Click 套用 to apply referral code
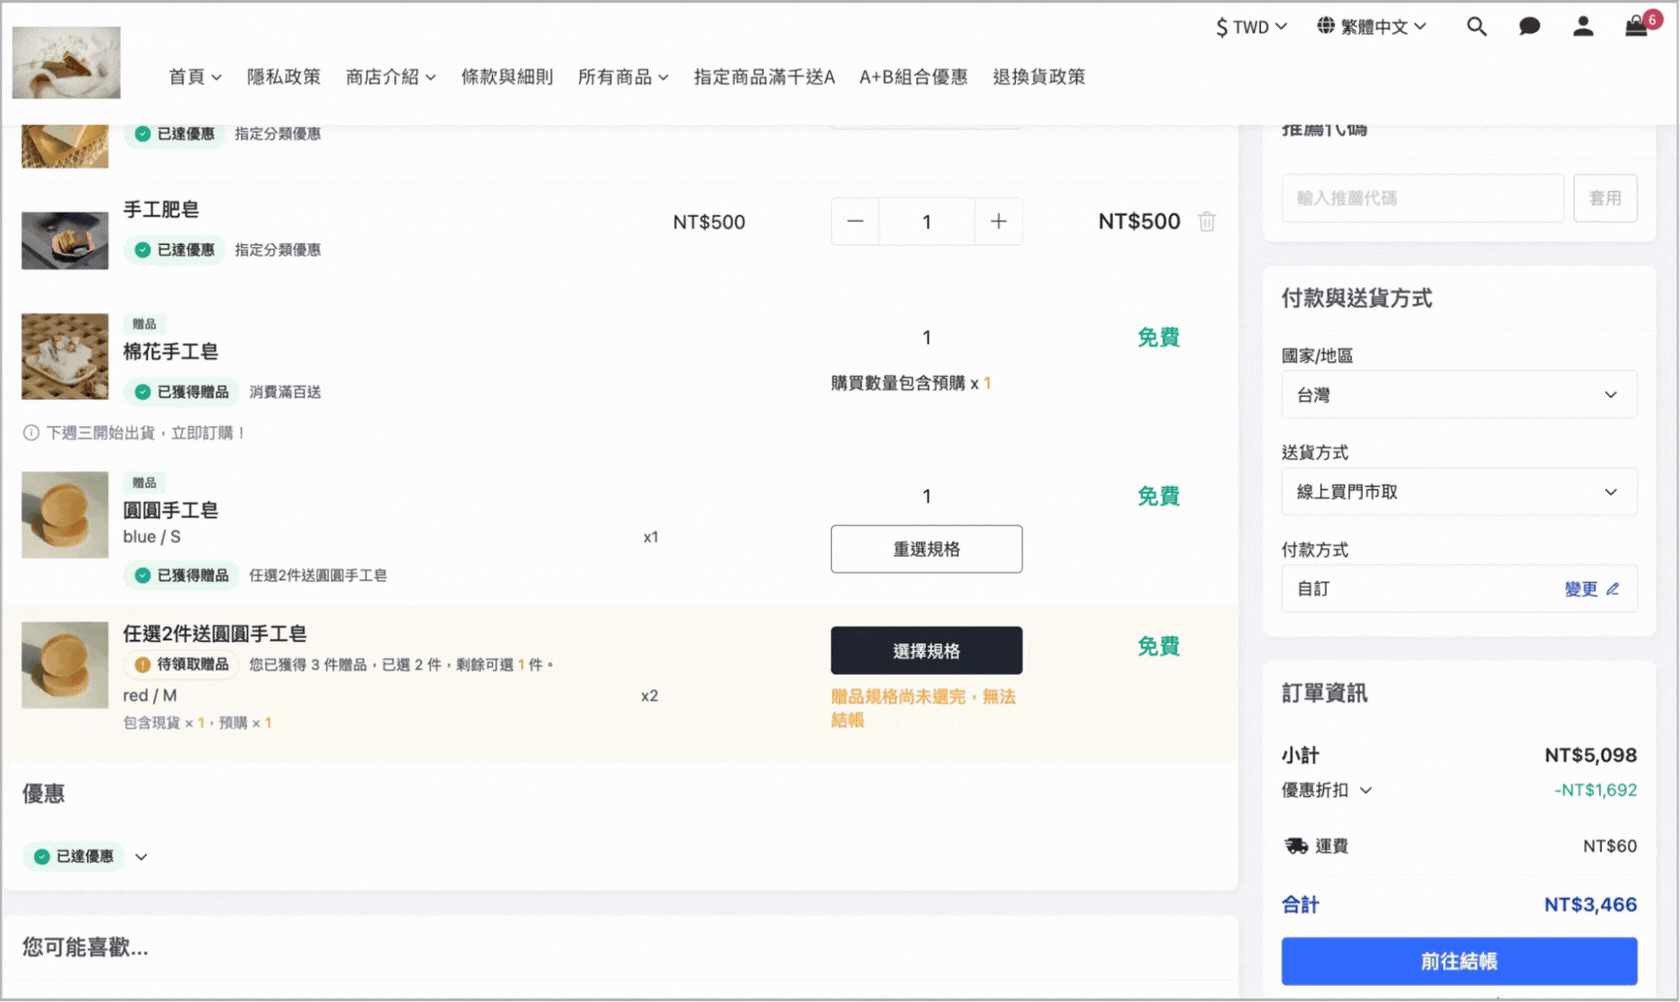The image size is (1680, 1002). (x=1605, y=198)
